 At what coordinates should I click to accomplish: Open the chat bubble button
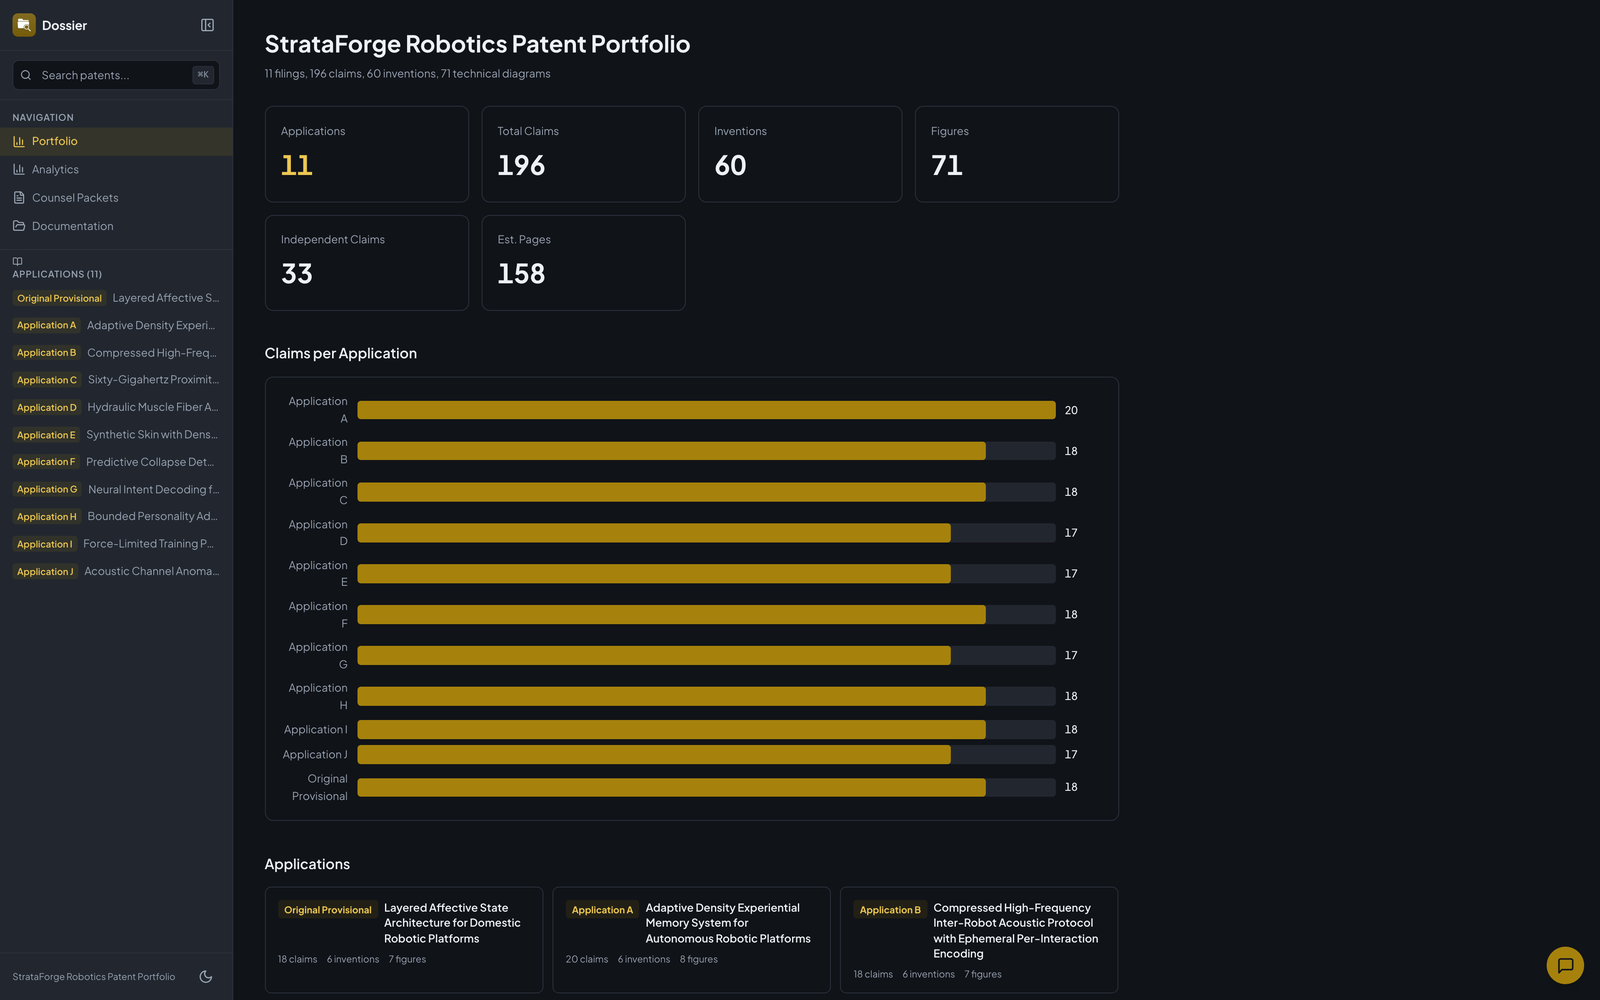[x=1565, y=965]
